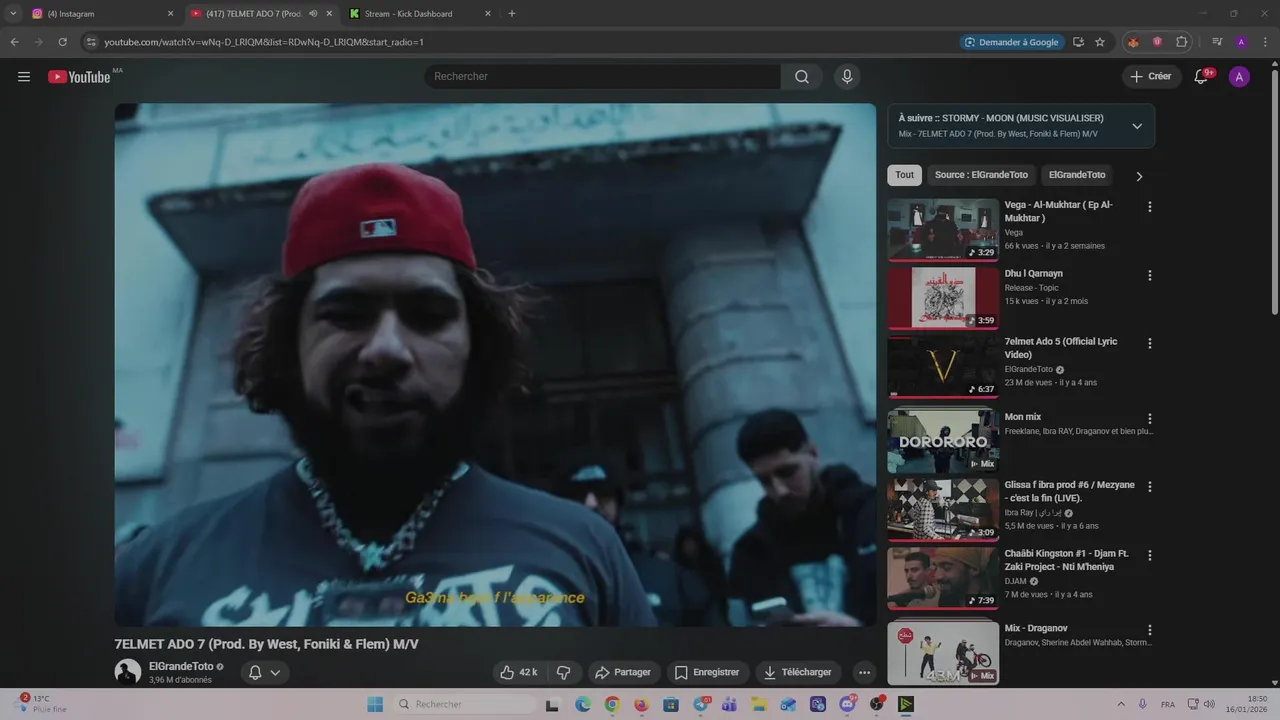Open Mon mix DOROR ORO thumbnail

(x=943, y=441)
